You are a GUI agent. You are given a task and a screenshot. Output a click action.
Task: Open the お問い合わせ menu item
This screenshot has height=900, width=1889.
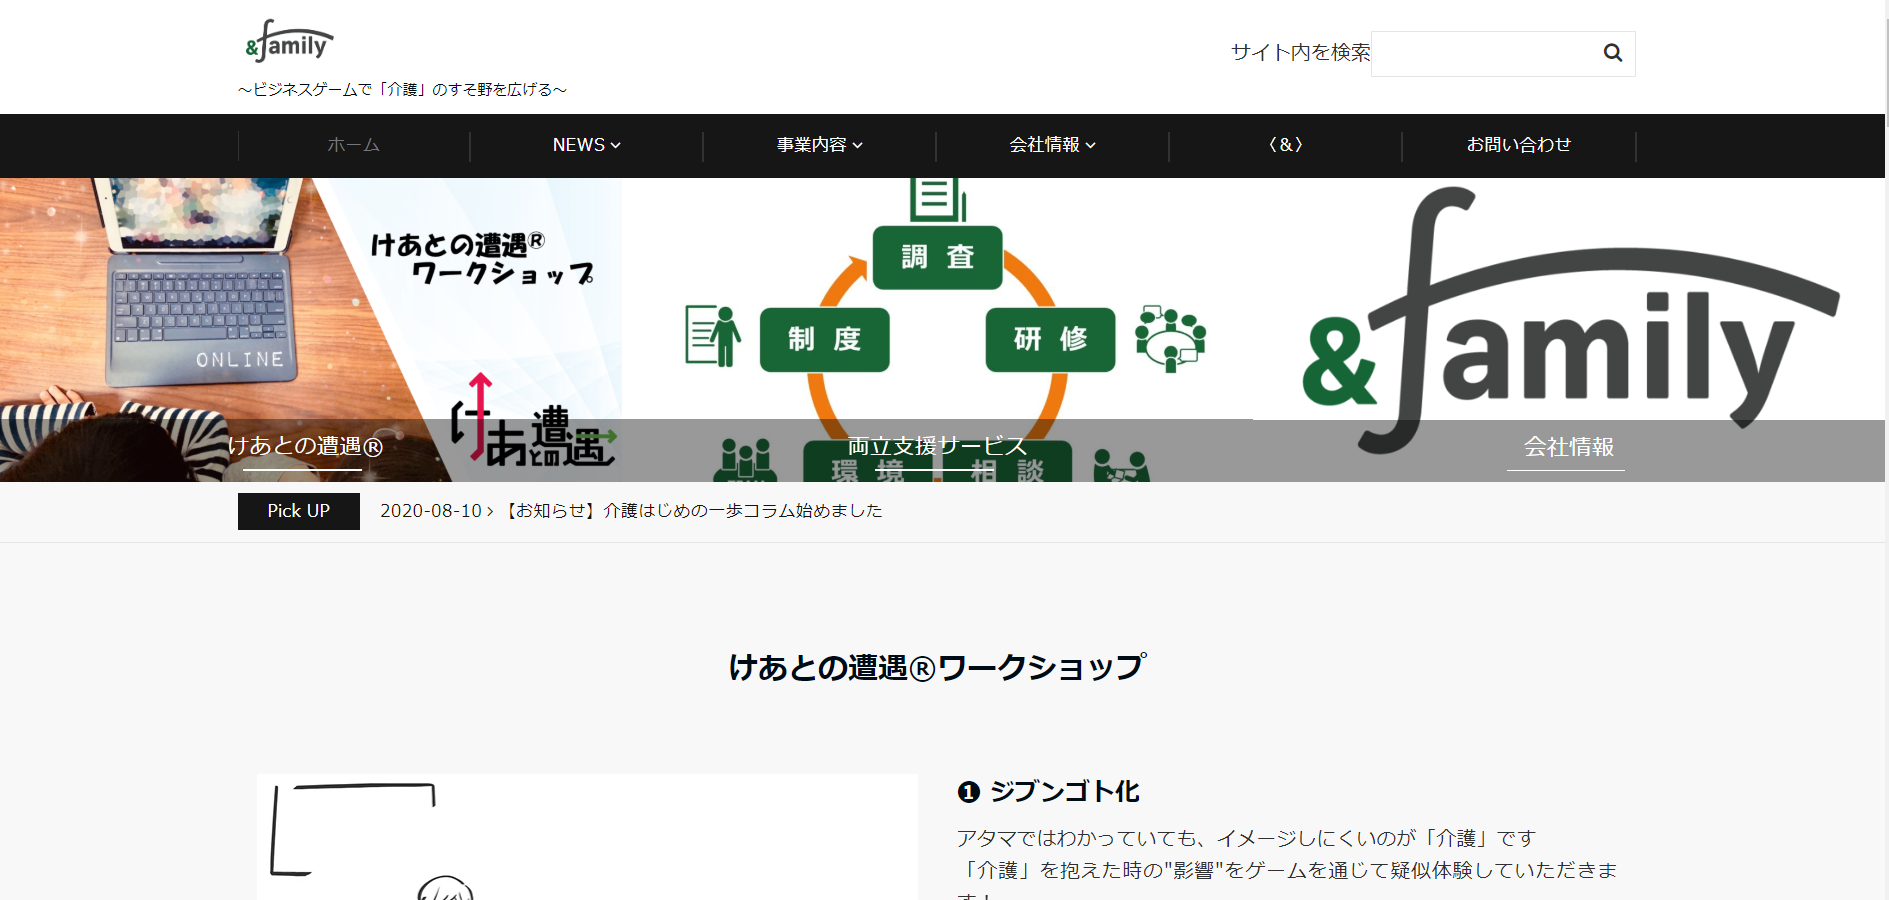[x=1518, y=145]
